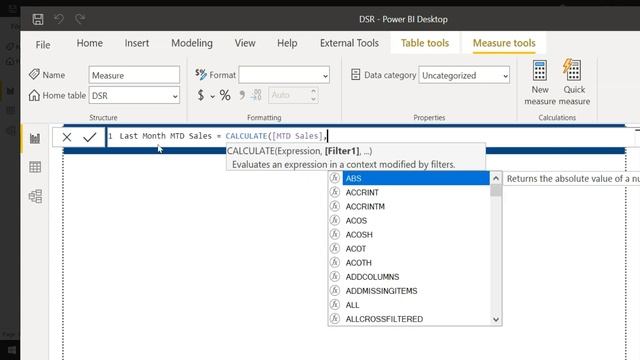Open the Home table DSR dropdown
640x360 pixels.
coord(134,96)
